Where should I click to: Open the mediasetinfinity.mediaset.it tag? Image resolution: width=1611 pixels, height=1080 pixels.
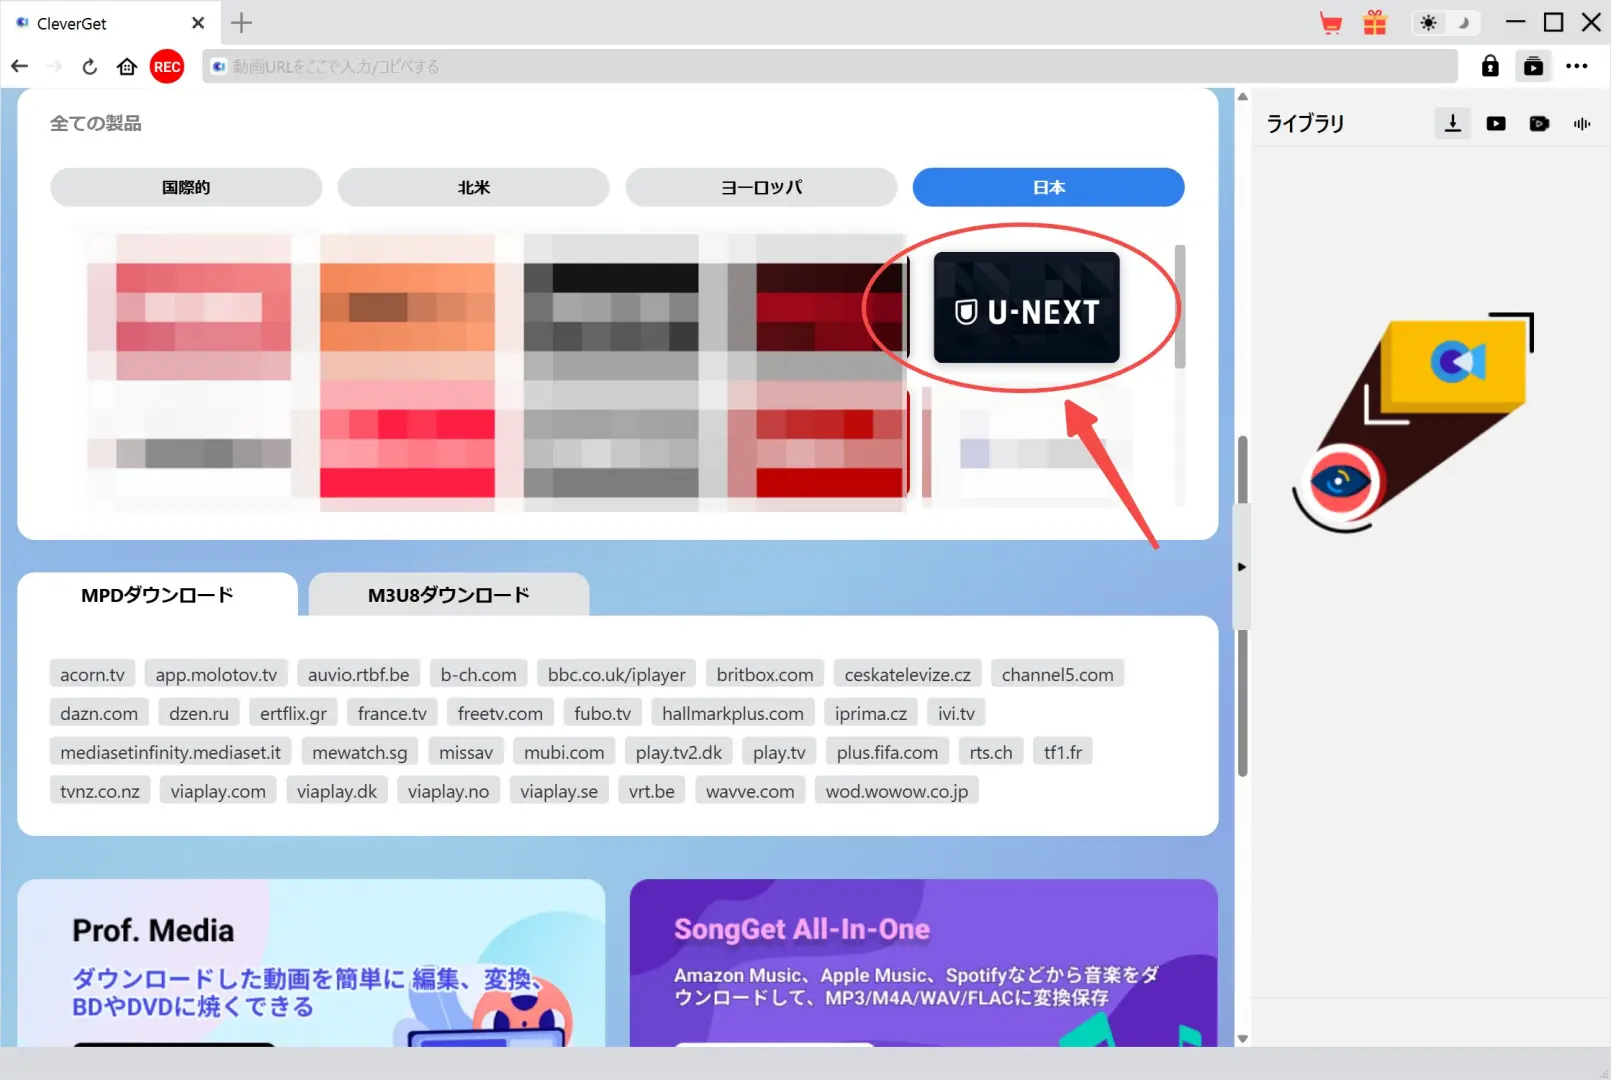170,752
